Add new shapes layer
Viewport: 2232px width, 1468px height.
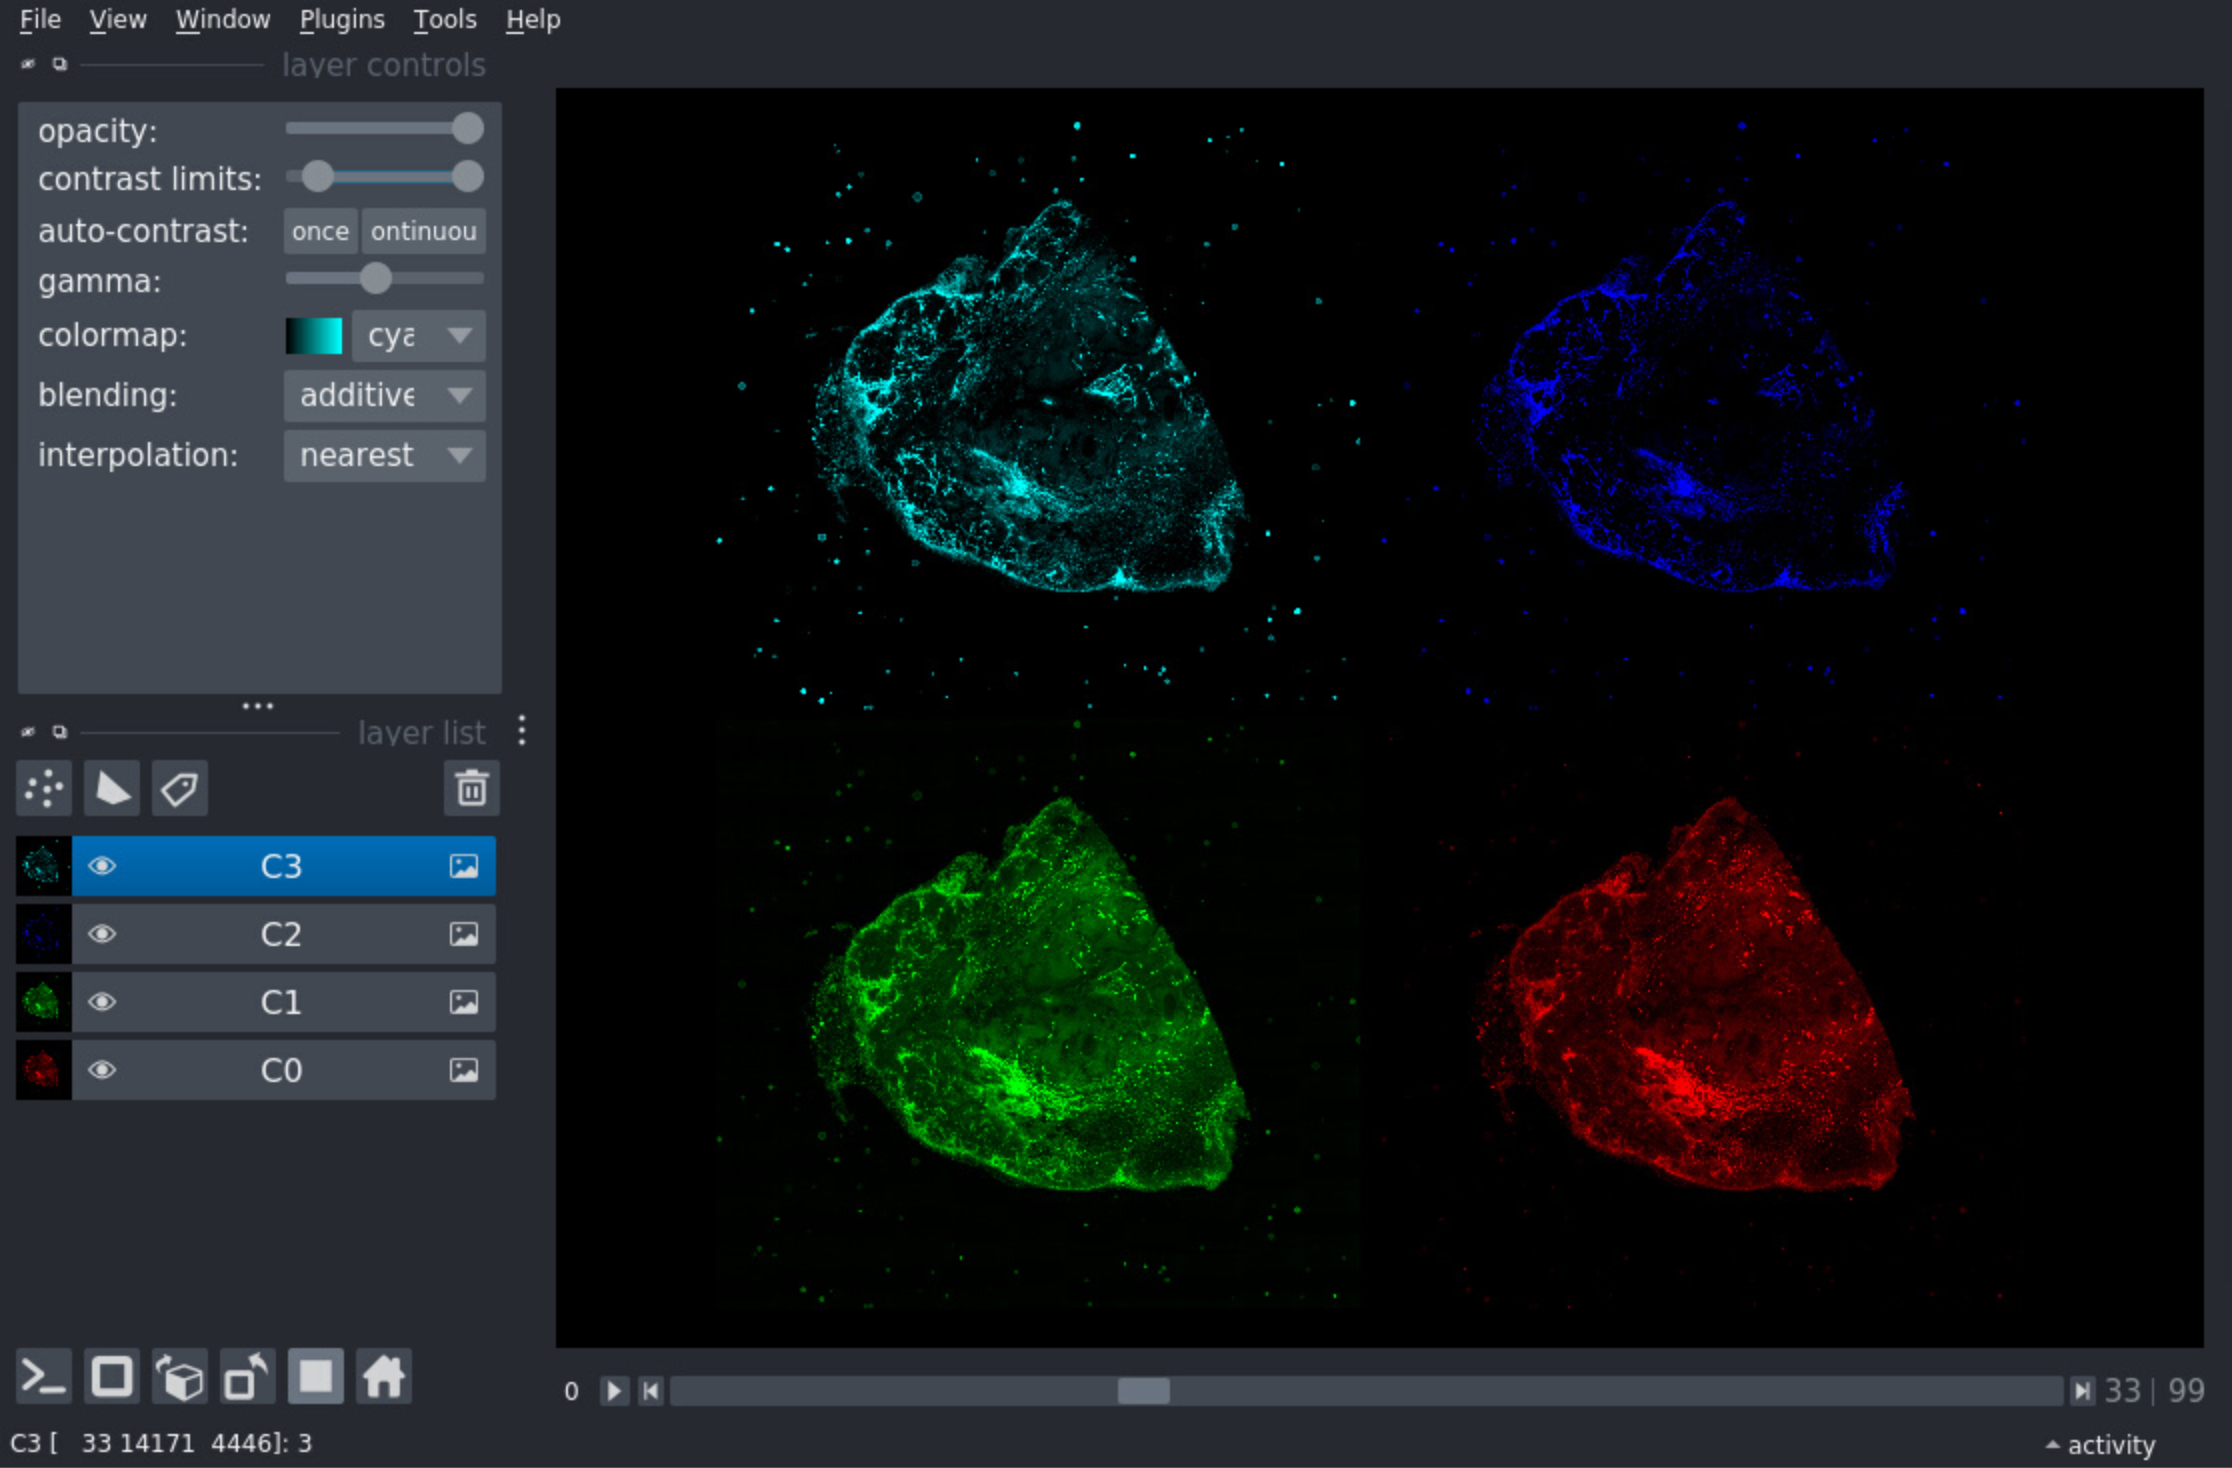(x=112, y=789)
